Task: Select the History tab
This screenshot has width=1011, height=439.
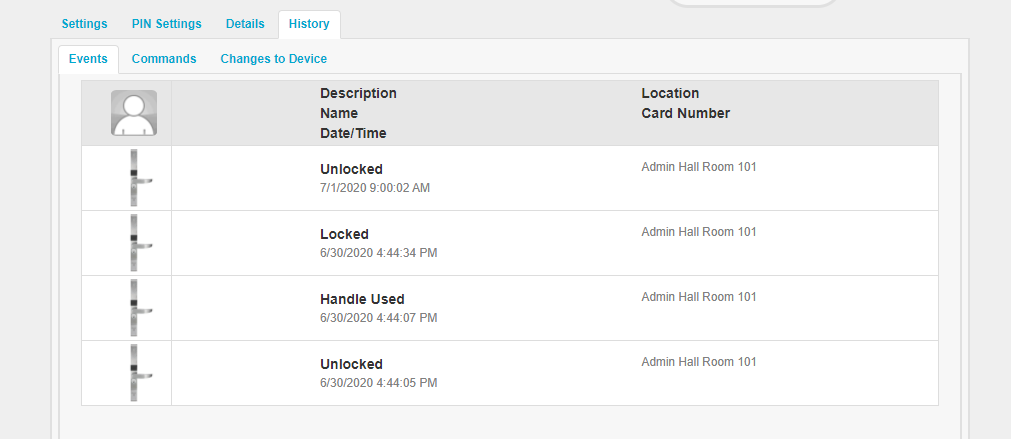Action: [309, 24]
